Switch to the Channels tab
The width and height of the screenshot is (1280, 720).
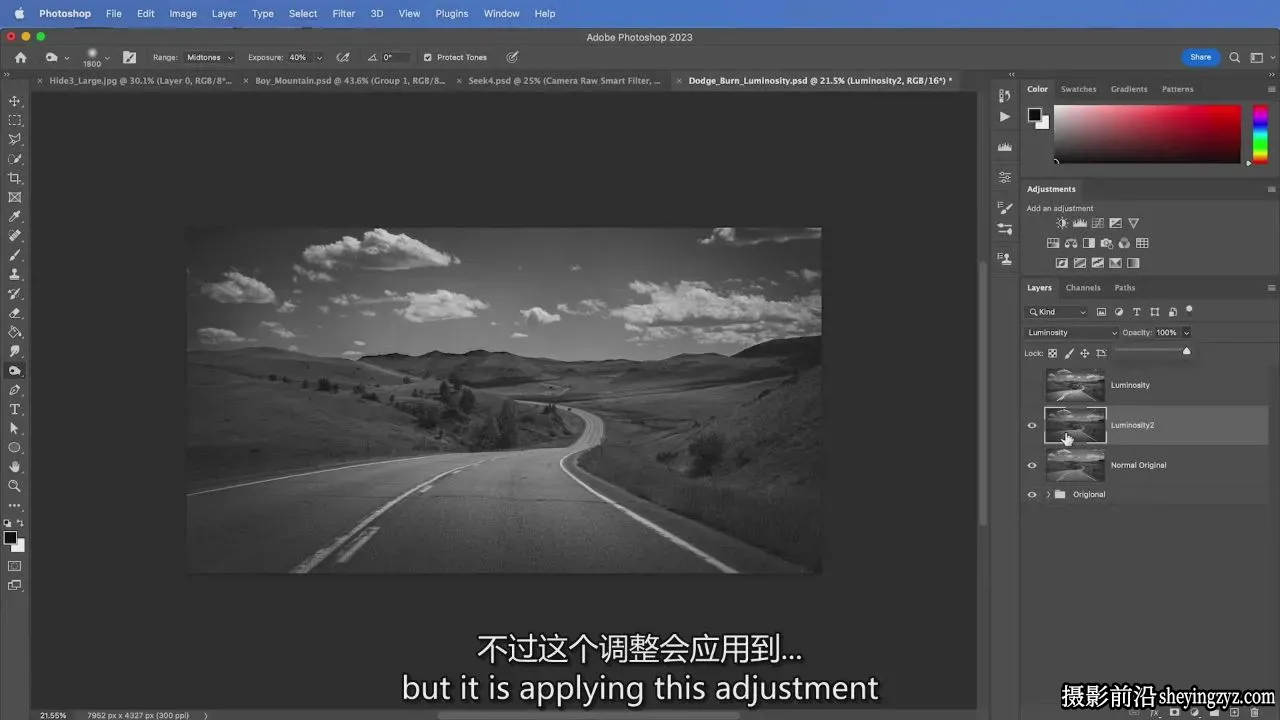pyautogui.click(x=1083, y=288)
